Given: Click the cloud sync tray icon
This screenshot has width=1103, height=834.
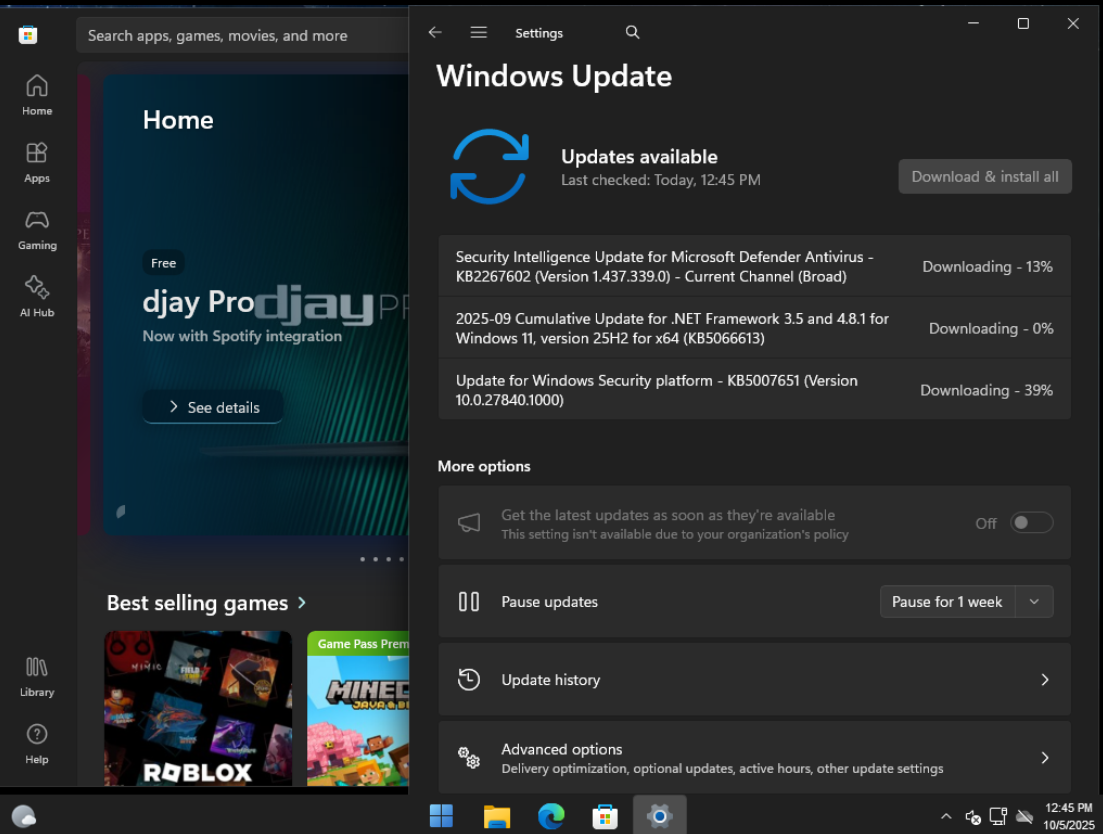Looking at the screenshot, I should click(x=1025, y=816).
